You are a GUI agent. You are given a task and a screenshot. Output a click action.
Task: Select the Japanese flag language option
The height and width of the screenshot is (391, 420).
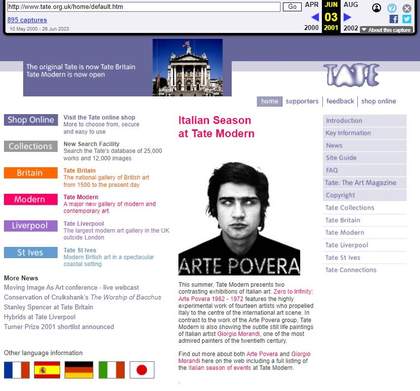click(142, 370)
